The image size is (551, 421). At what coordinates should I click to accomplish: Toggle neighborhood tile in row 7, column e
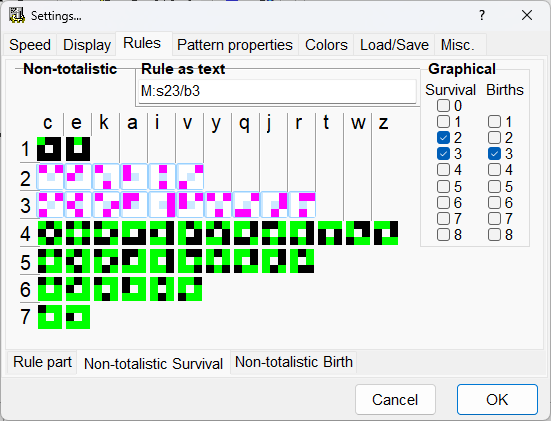78,317
